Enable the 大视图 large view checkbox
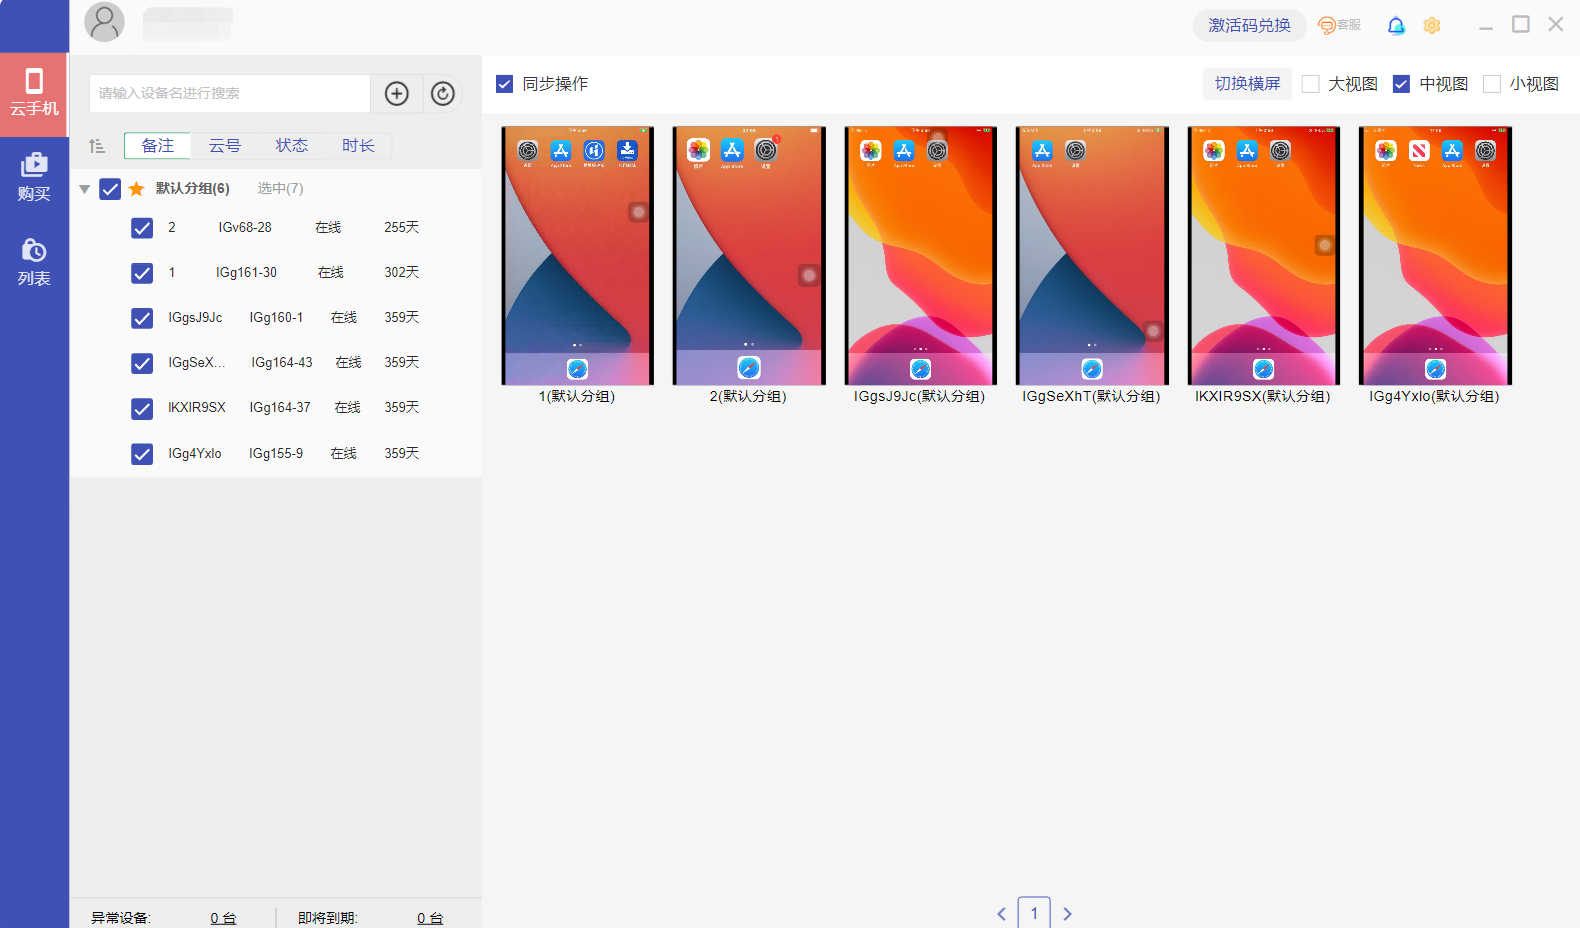The height and width of the screenshot is (928, 1580). (x=1311, y=84)
